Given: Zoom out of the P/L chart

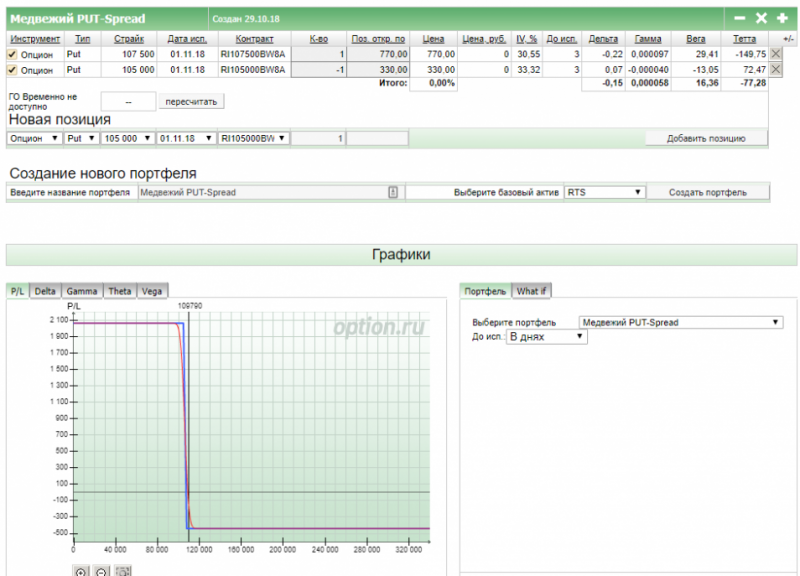Looking at the screenshot, I should tap(102, 572).
